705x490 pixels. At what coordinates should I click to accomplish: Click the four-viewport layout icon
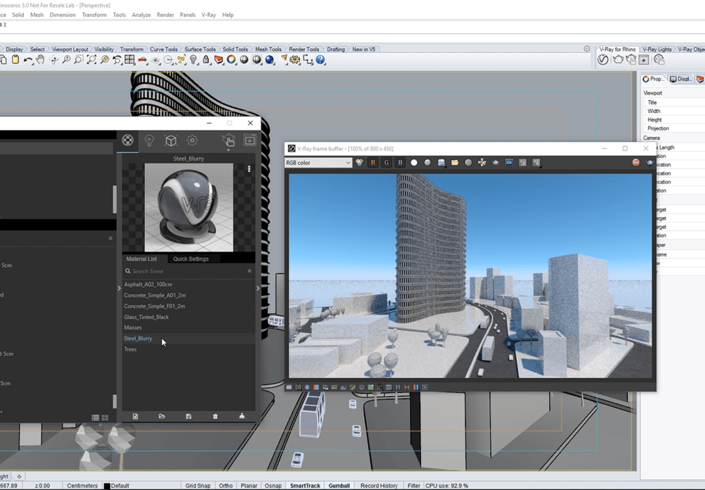[x=129, y=60]
